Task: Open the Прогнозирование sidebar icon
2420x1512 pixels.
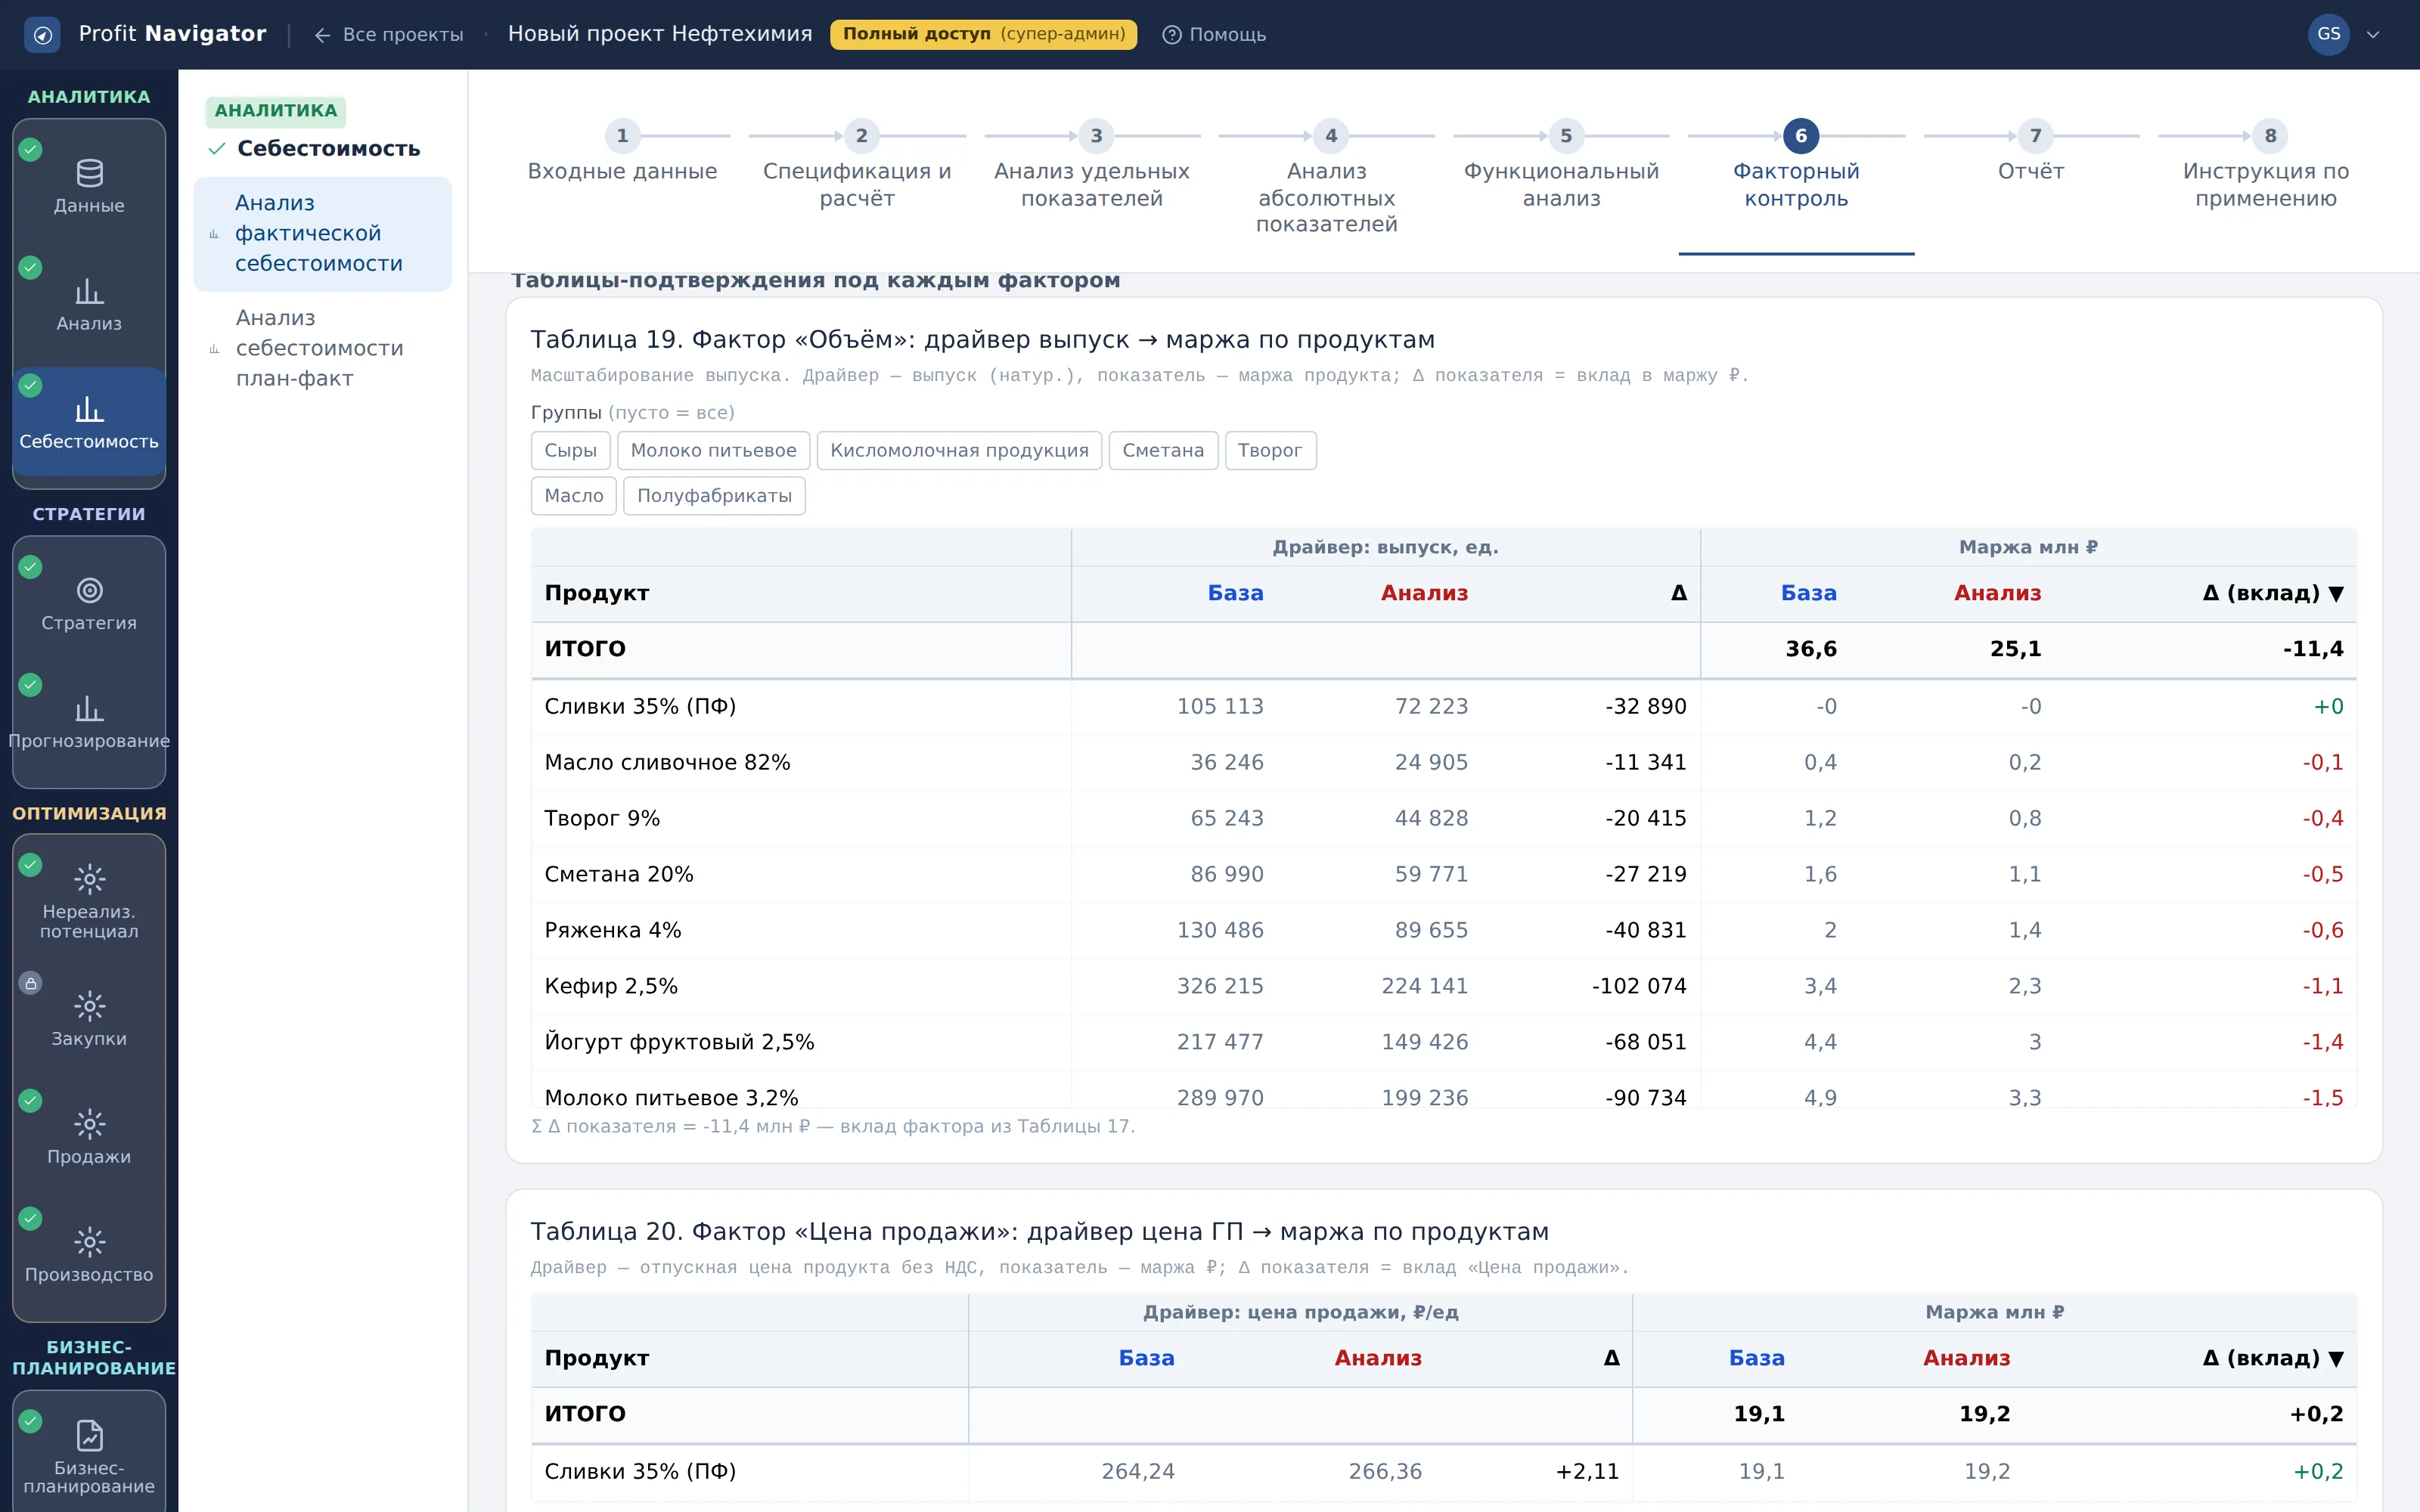Action: 89,709
